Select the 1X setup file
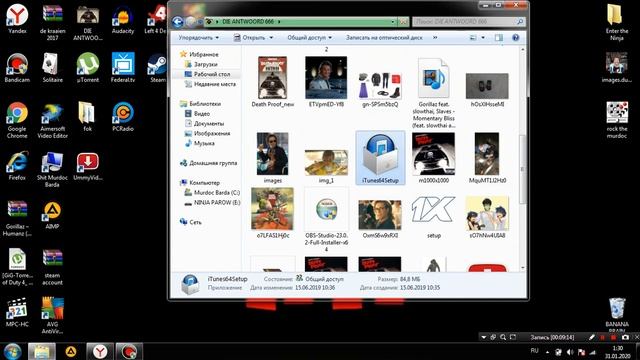 point(433,216)
